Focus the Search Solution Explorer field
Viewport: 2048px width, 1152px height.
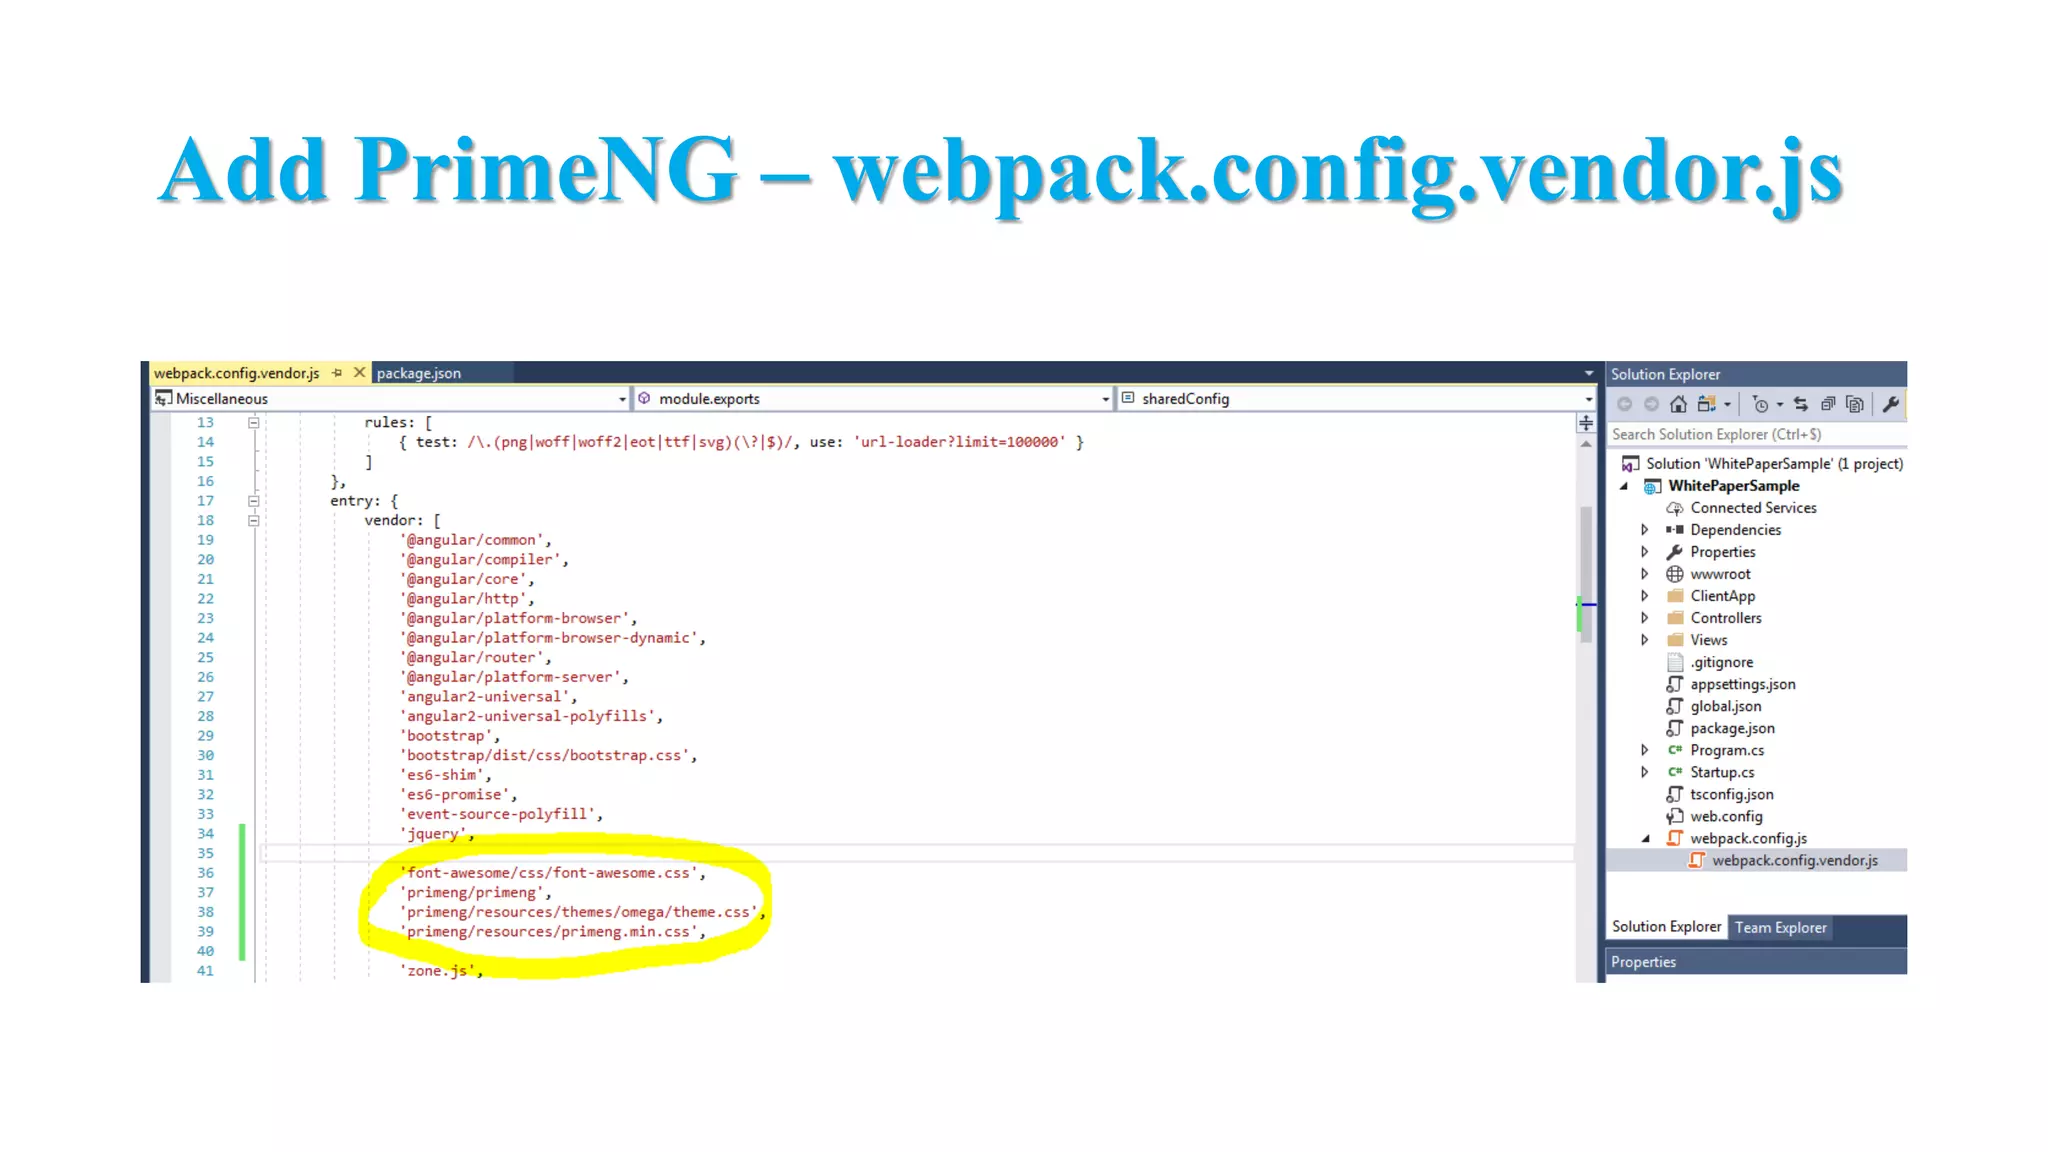(x=1756, y=434)
